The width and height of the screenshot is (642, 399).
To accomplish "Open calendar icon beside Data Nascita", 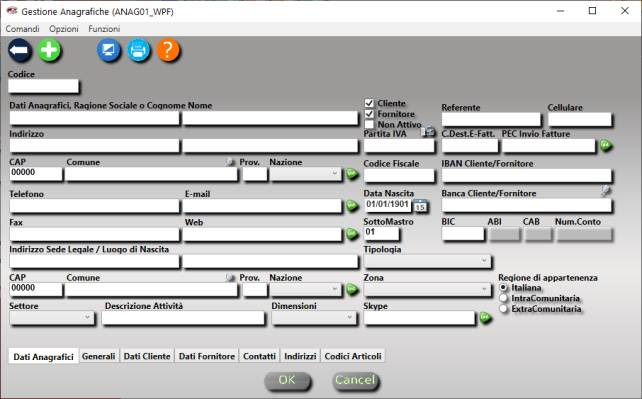I will [x=420, y=205].
